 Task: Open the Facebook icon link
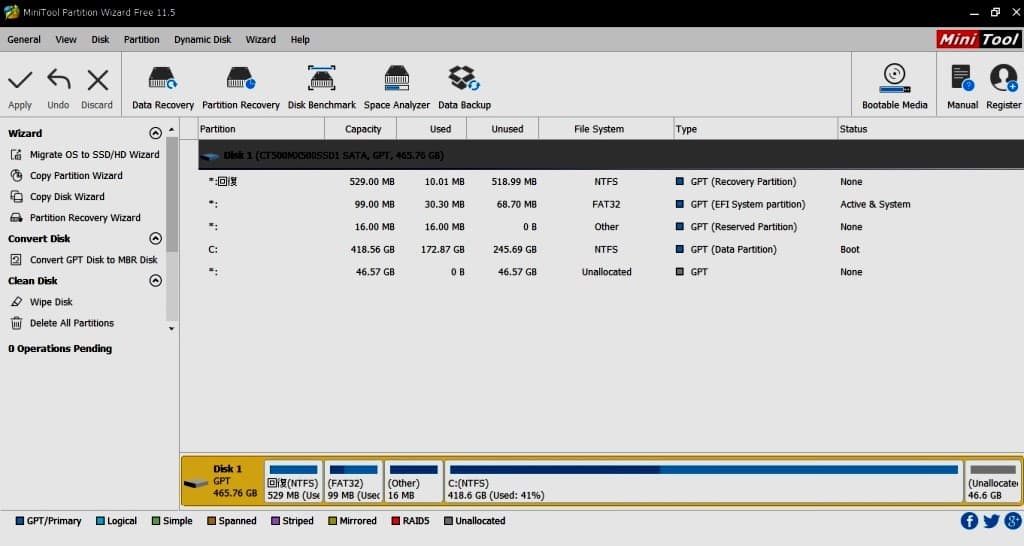[x=969, y=521]
